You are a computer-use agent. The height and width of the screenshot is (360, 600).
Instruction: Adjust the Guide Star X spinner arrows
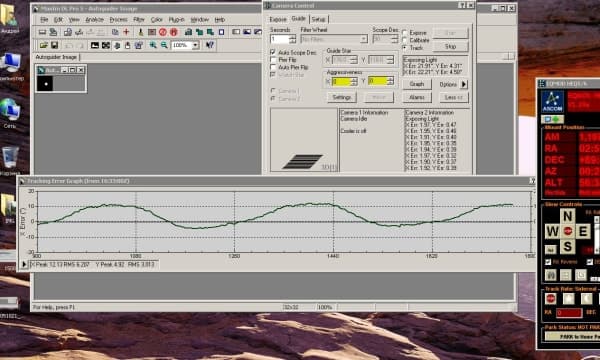click(x=354, y=60)
